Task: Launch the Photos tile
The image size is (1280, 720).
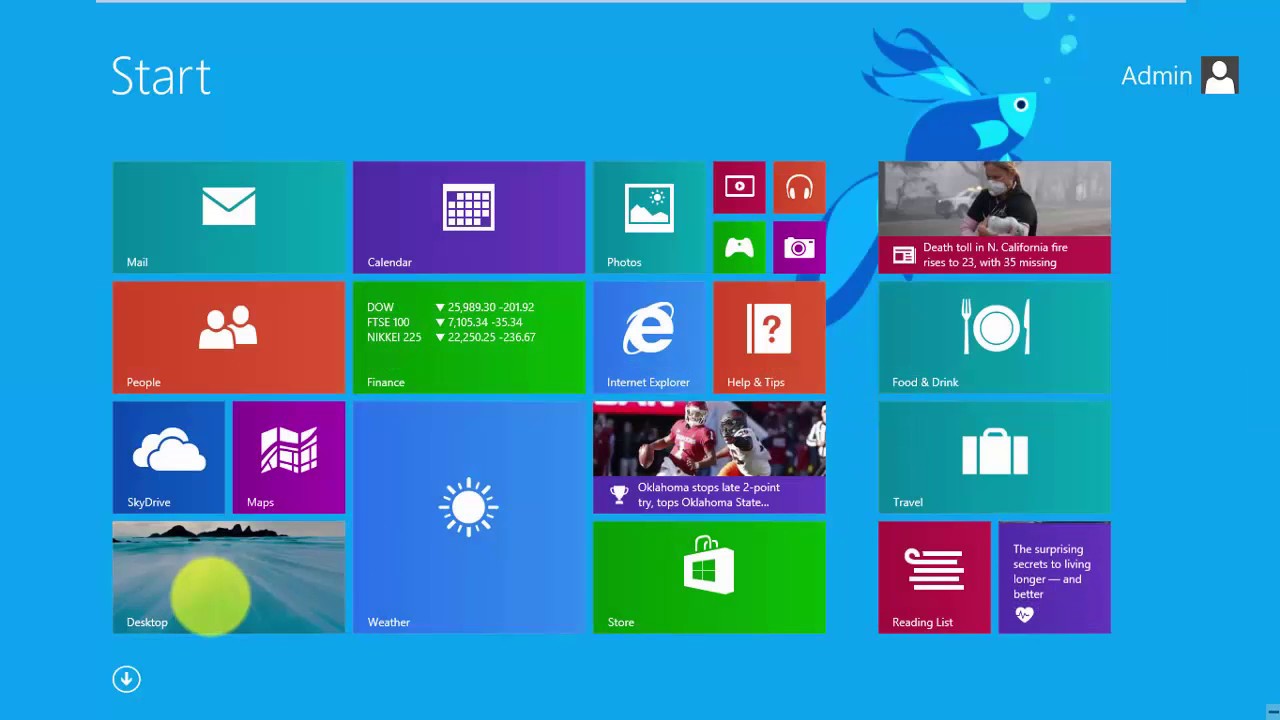Action: pos(649,217)
